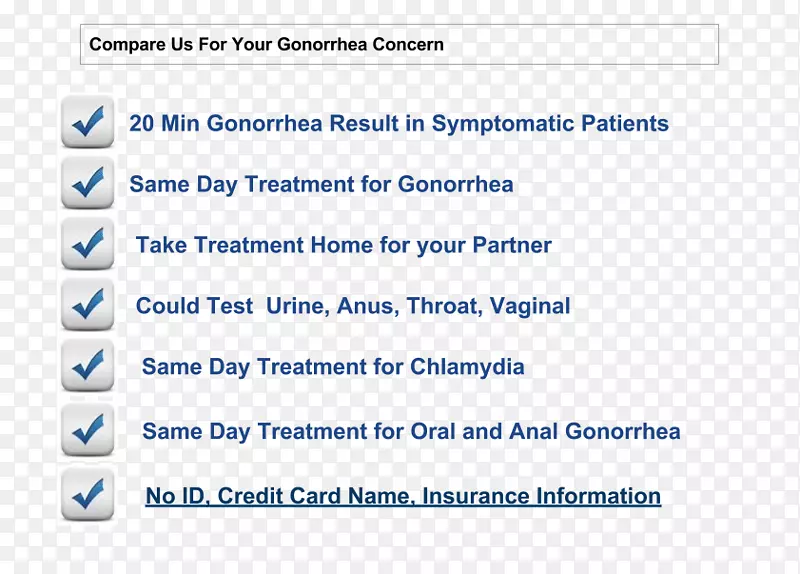Click the words Symptomatic Patients in first item

(x=550, y=123)
